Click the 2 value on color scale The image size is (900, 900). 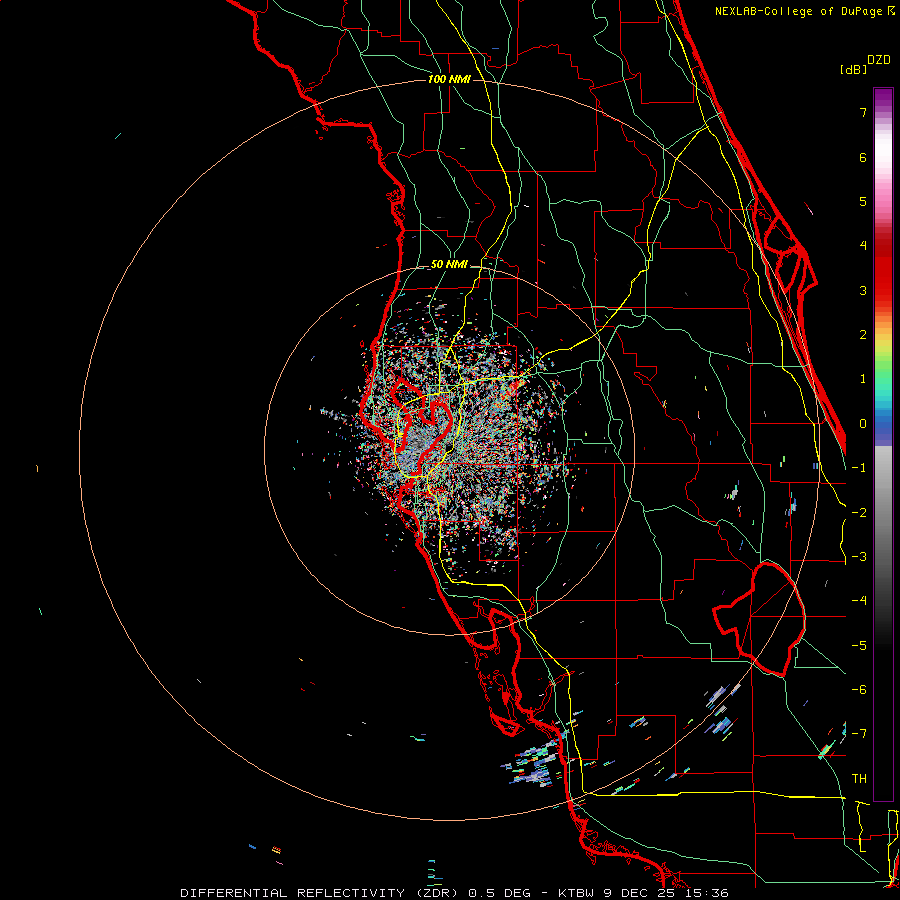863,335
